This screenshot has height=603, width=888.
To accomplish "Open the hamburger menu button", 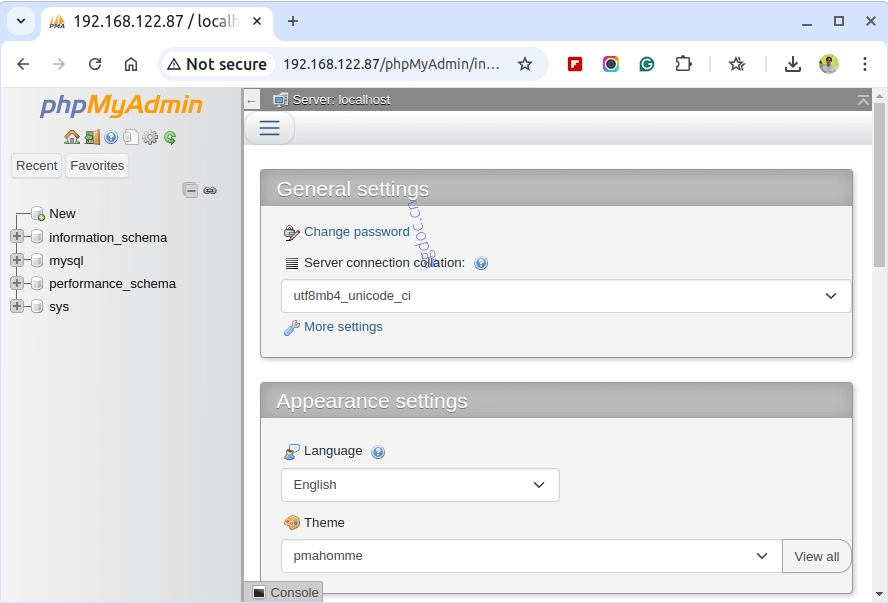I will [x=270, y=127].
